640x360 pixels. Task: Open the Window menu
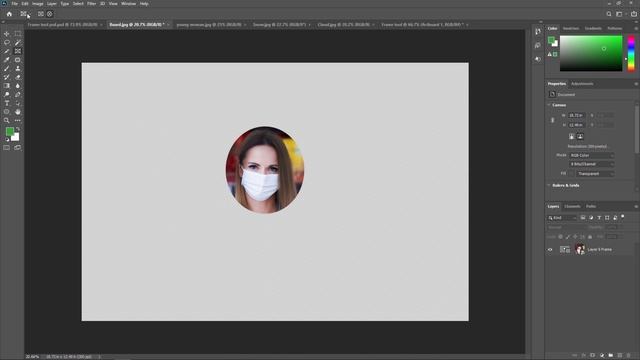coord(129,4)
